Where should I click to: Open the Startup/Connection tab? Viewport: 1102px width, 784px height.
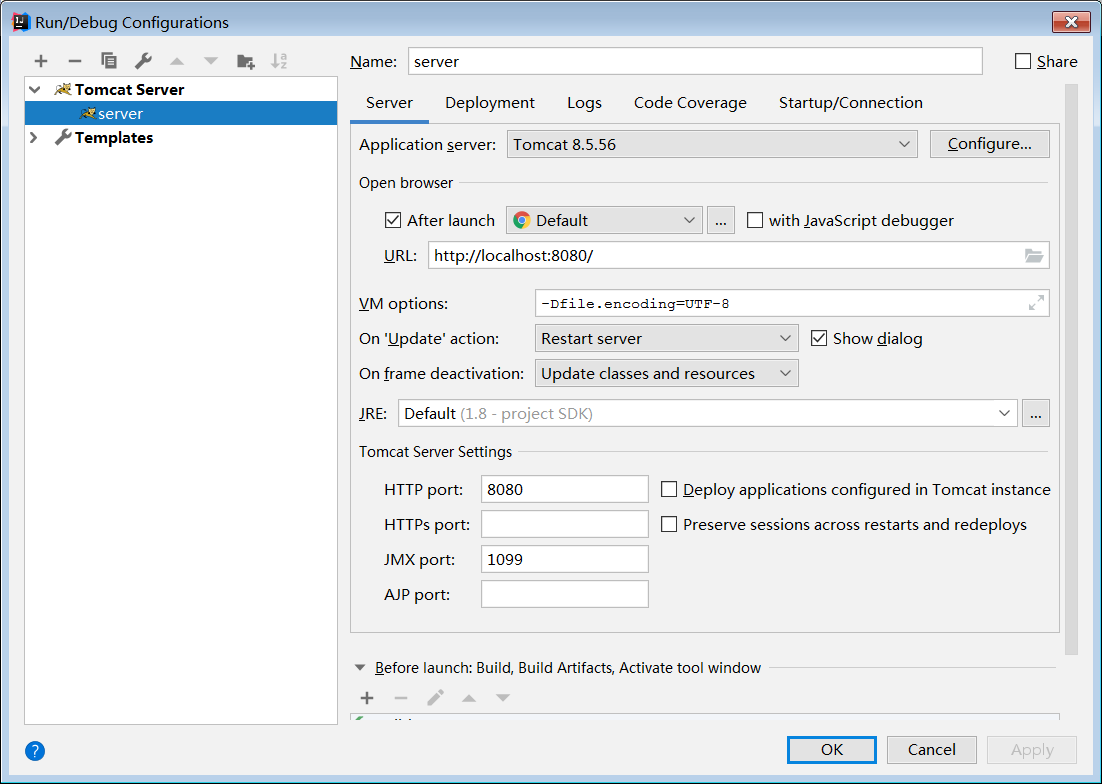point(850,103)
